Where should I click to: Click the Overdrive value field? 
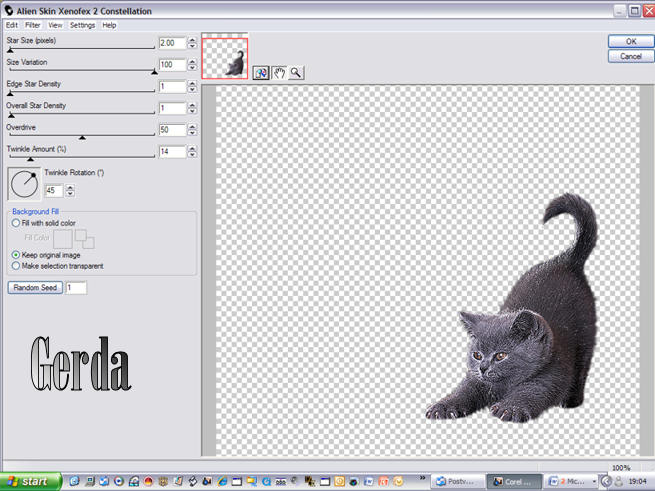click(173, 130)
